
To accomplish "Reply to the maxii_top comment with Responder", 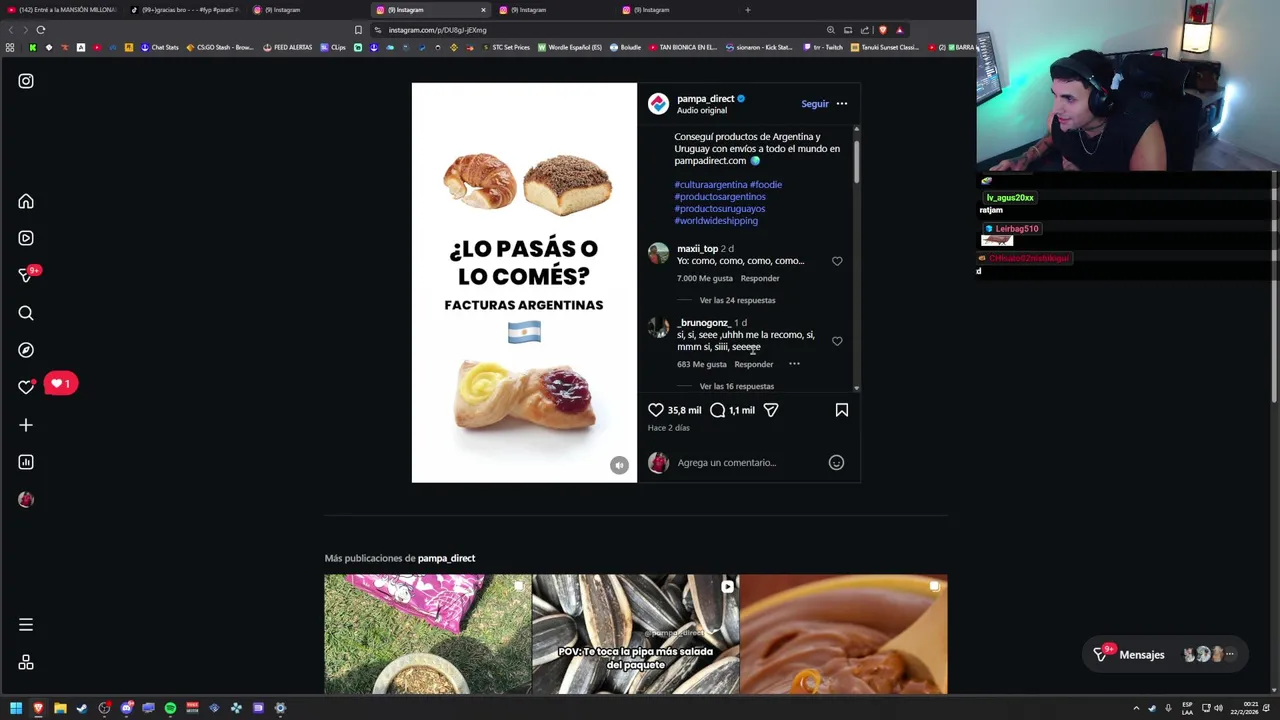I will pyautogui.click(x=760, y=279).
